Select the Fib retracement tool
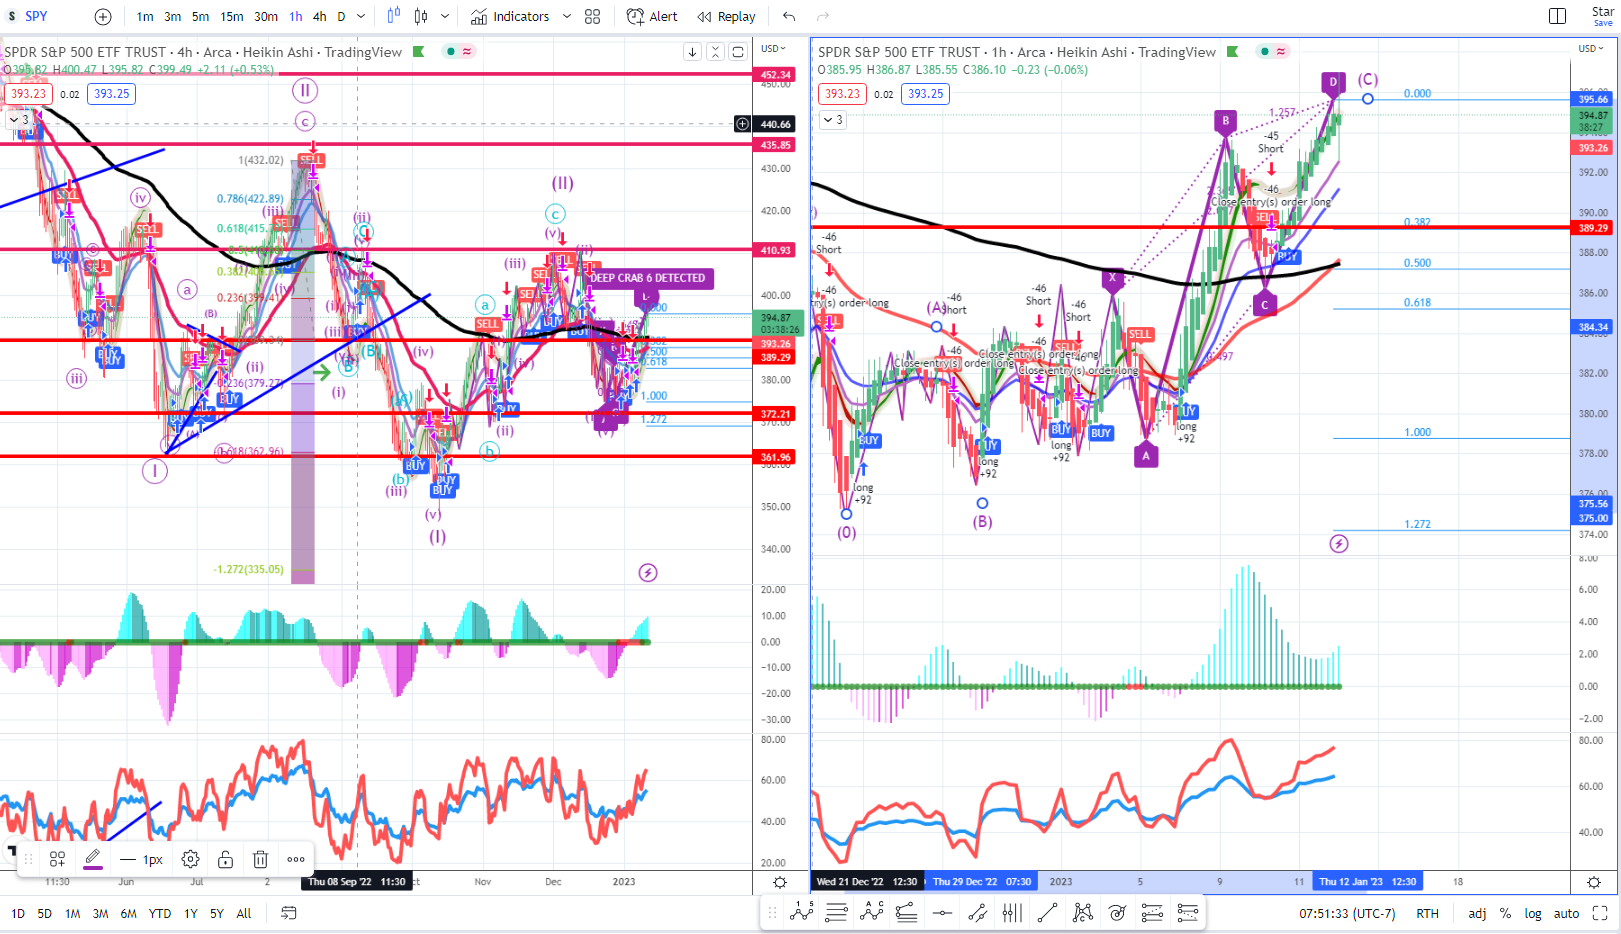This screenshot has width=1621, height=934. (x=837, y=912)
